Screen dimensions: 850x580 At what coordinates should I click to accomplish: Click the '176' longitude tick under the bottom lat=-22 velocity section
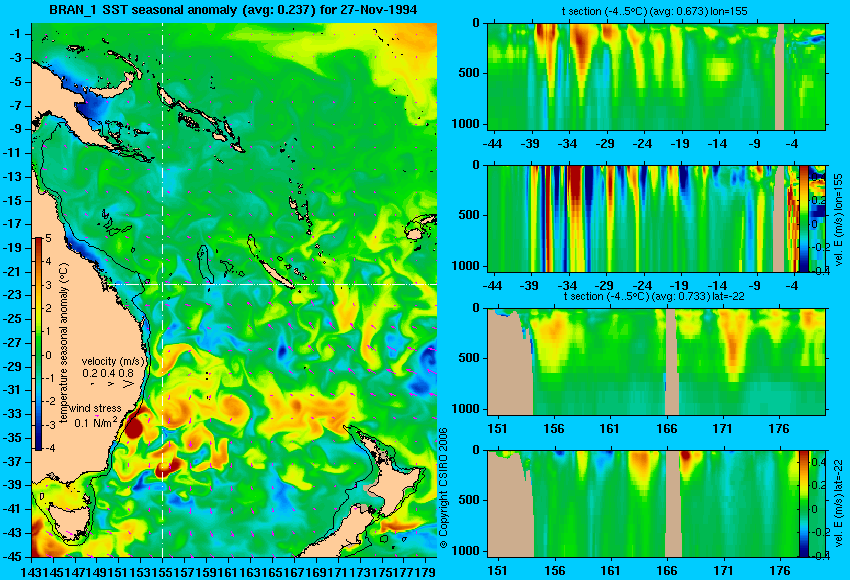pos(781,571)
